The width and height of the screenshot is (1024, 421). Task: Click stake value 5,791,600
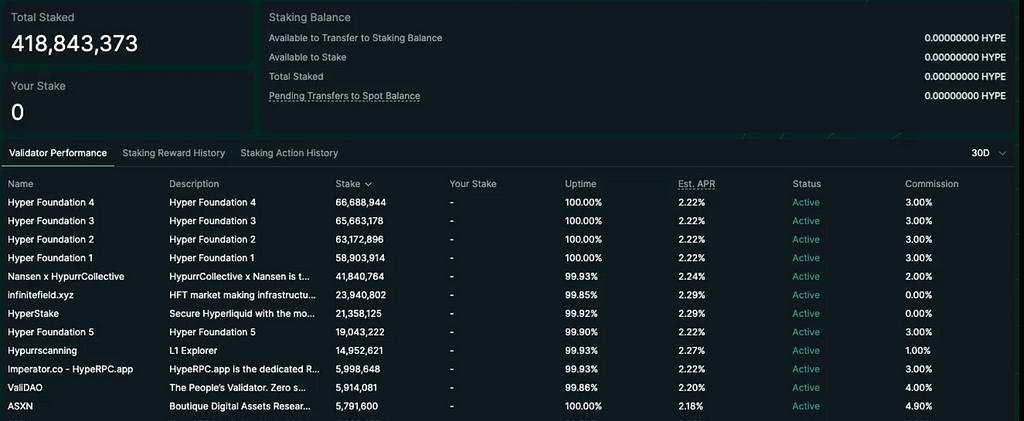click(357, 406)
